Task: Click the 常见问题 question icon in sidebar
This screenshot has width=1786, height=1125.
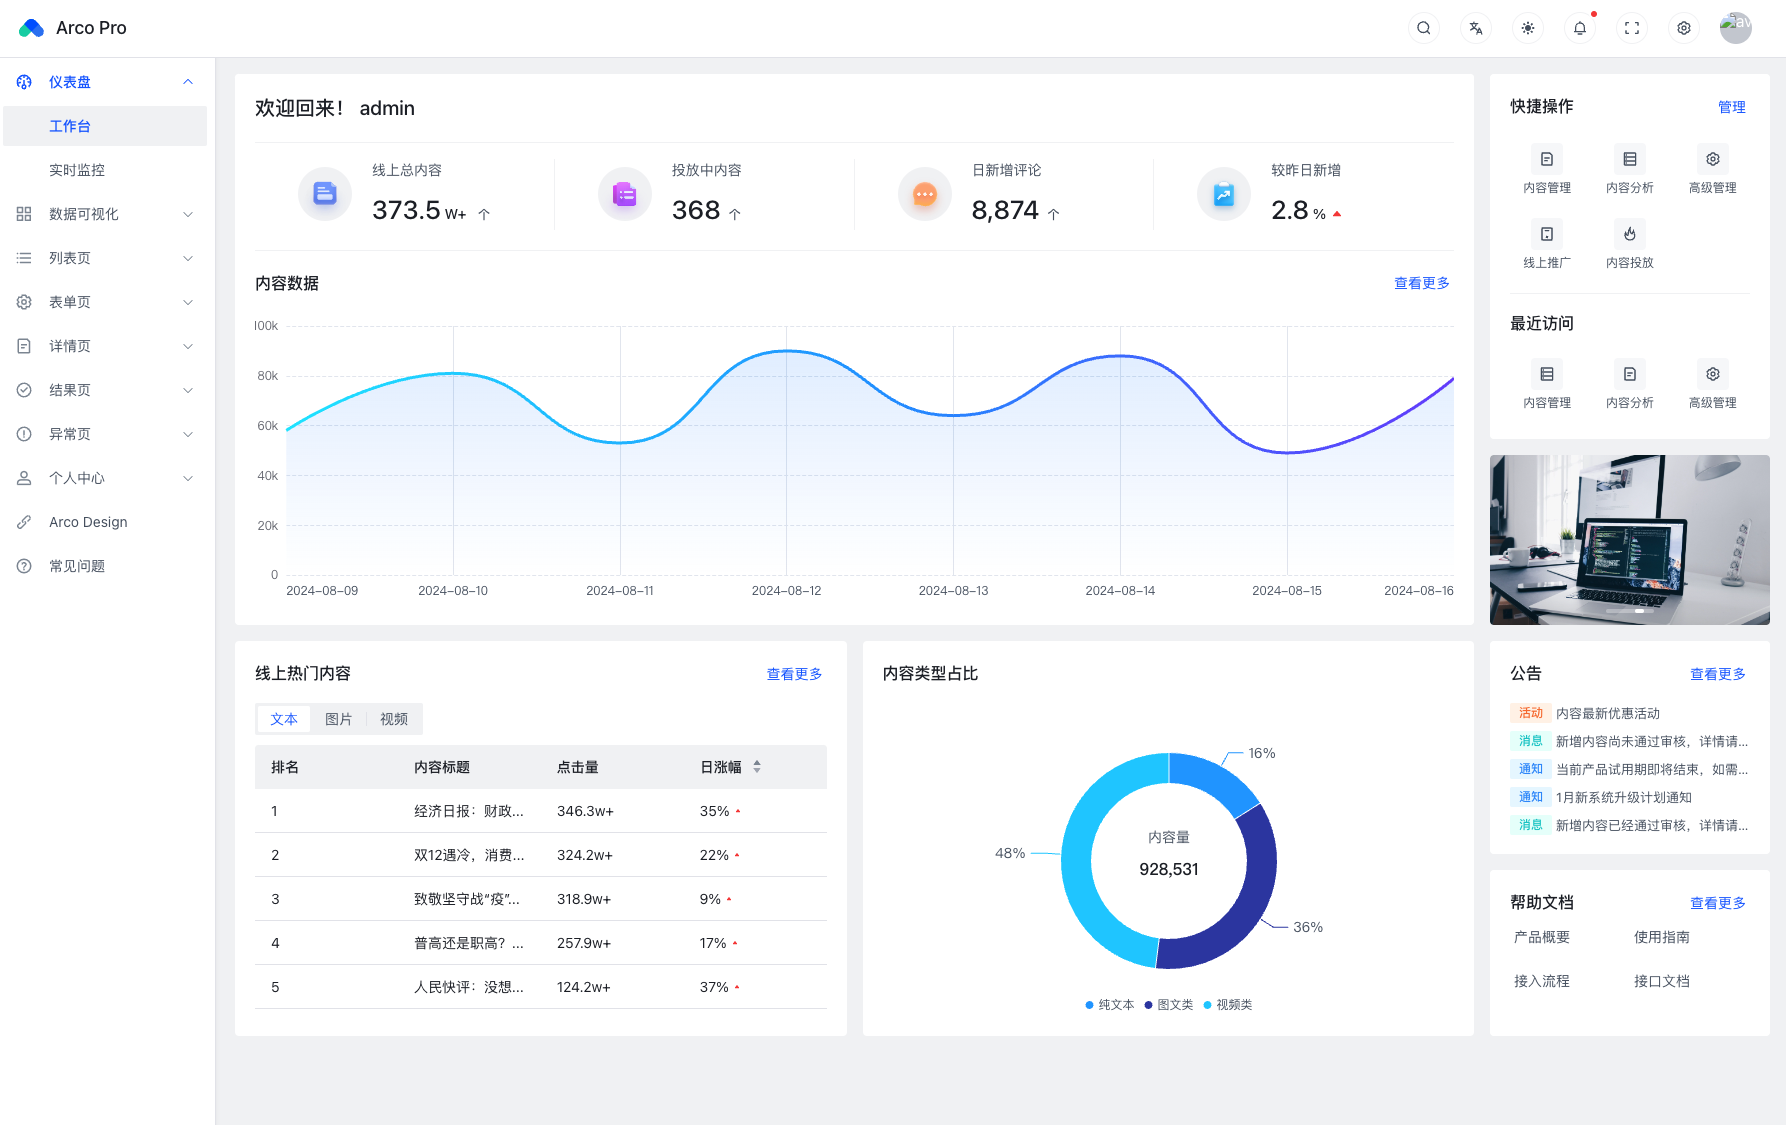Action: point(24,566)
